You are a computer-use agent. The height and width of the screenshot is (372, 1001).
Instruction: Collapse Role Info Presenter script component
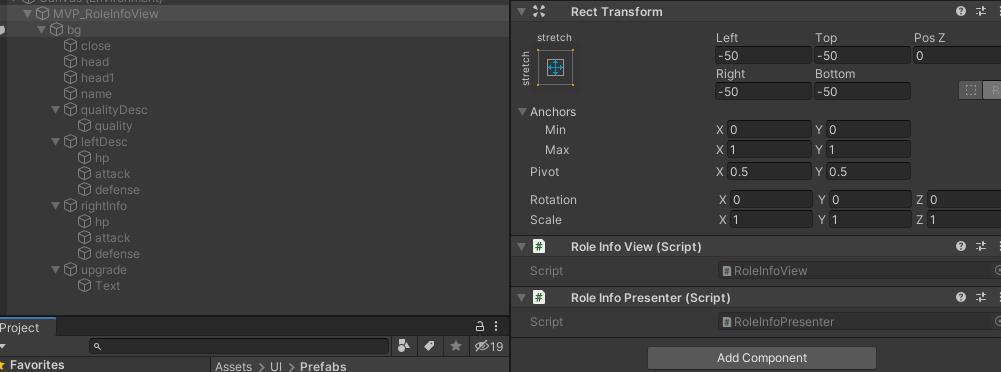tap(521, 297)
